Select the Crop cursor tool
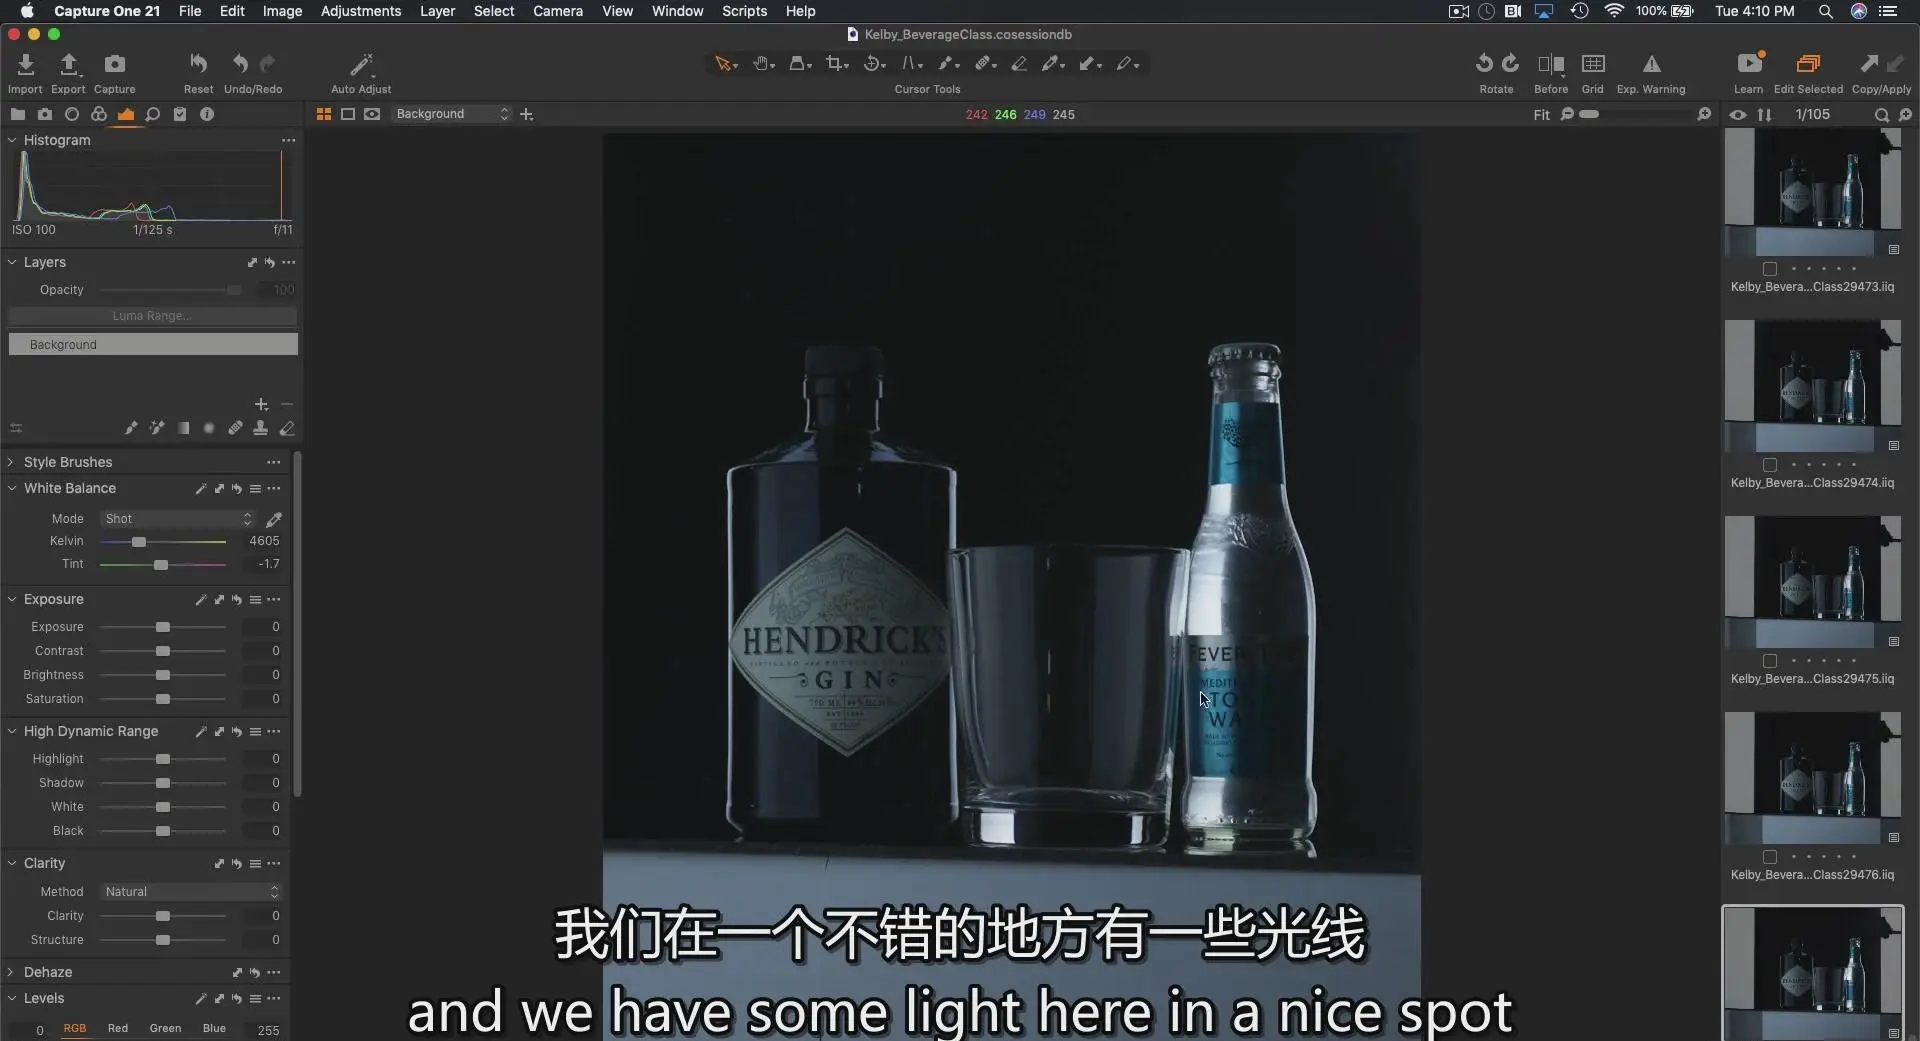Viewport: 1920px width, 1041px height. click(836, 64)
